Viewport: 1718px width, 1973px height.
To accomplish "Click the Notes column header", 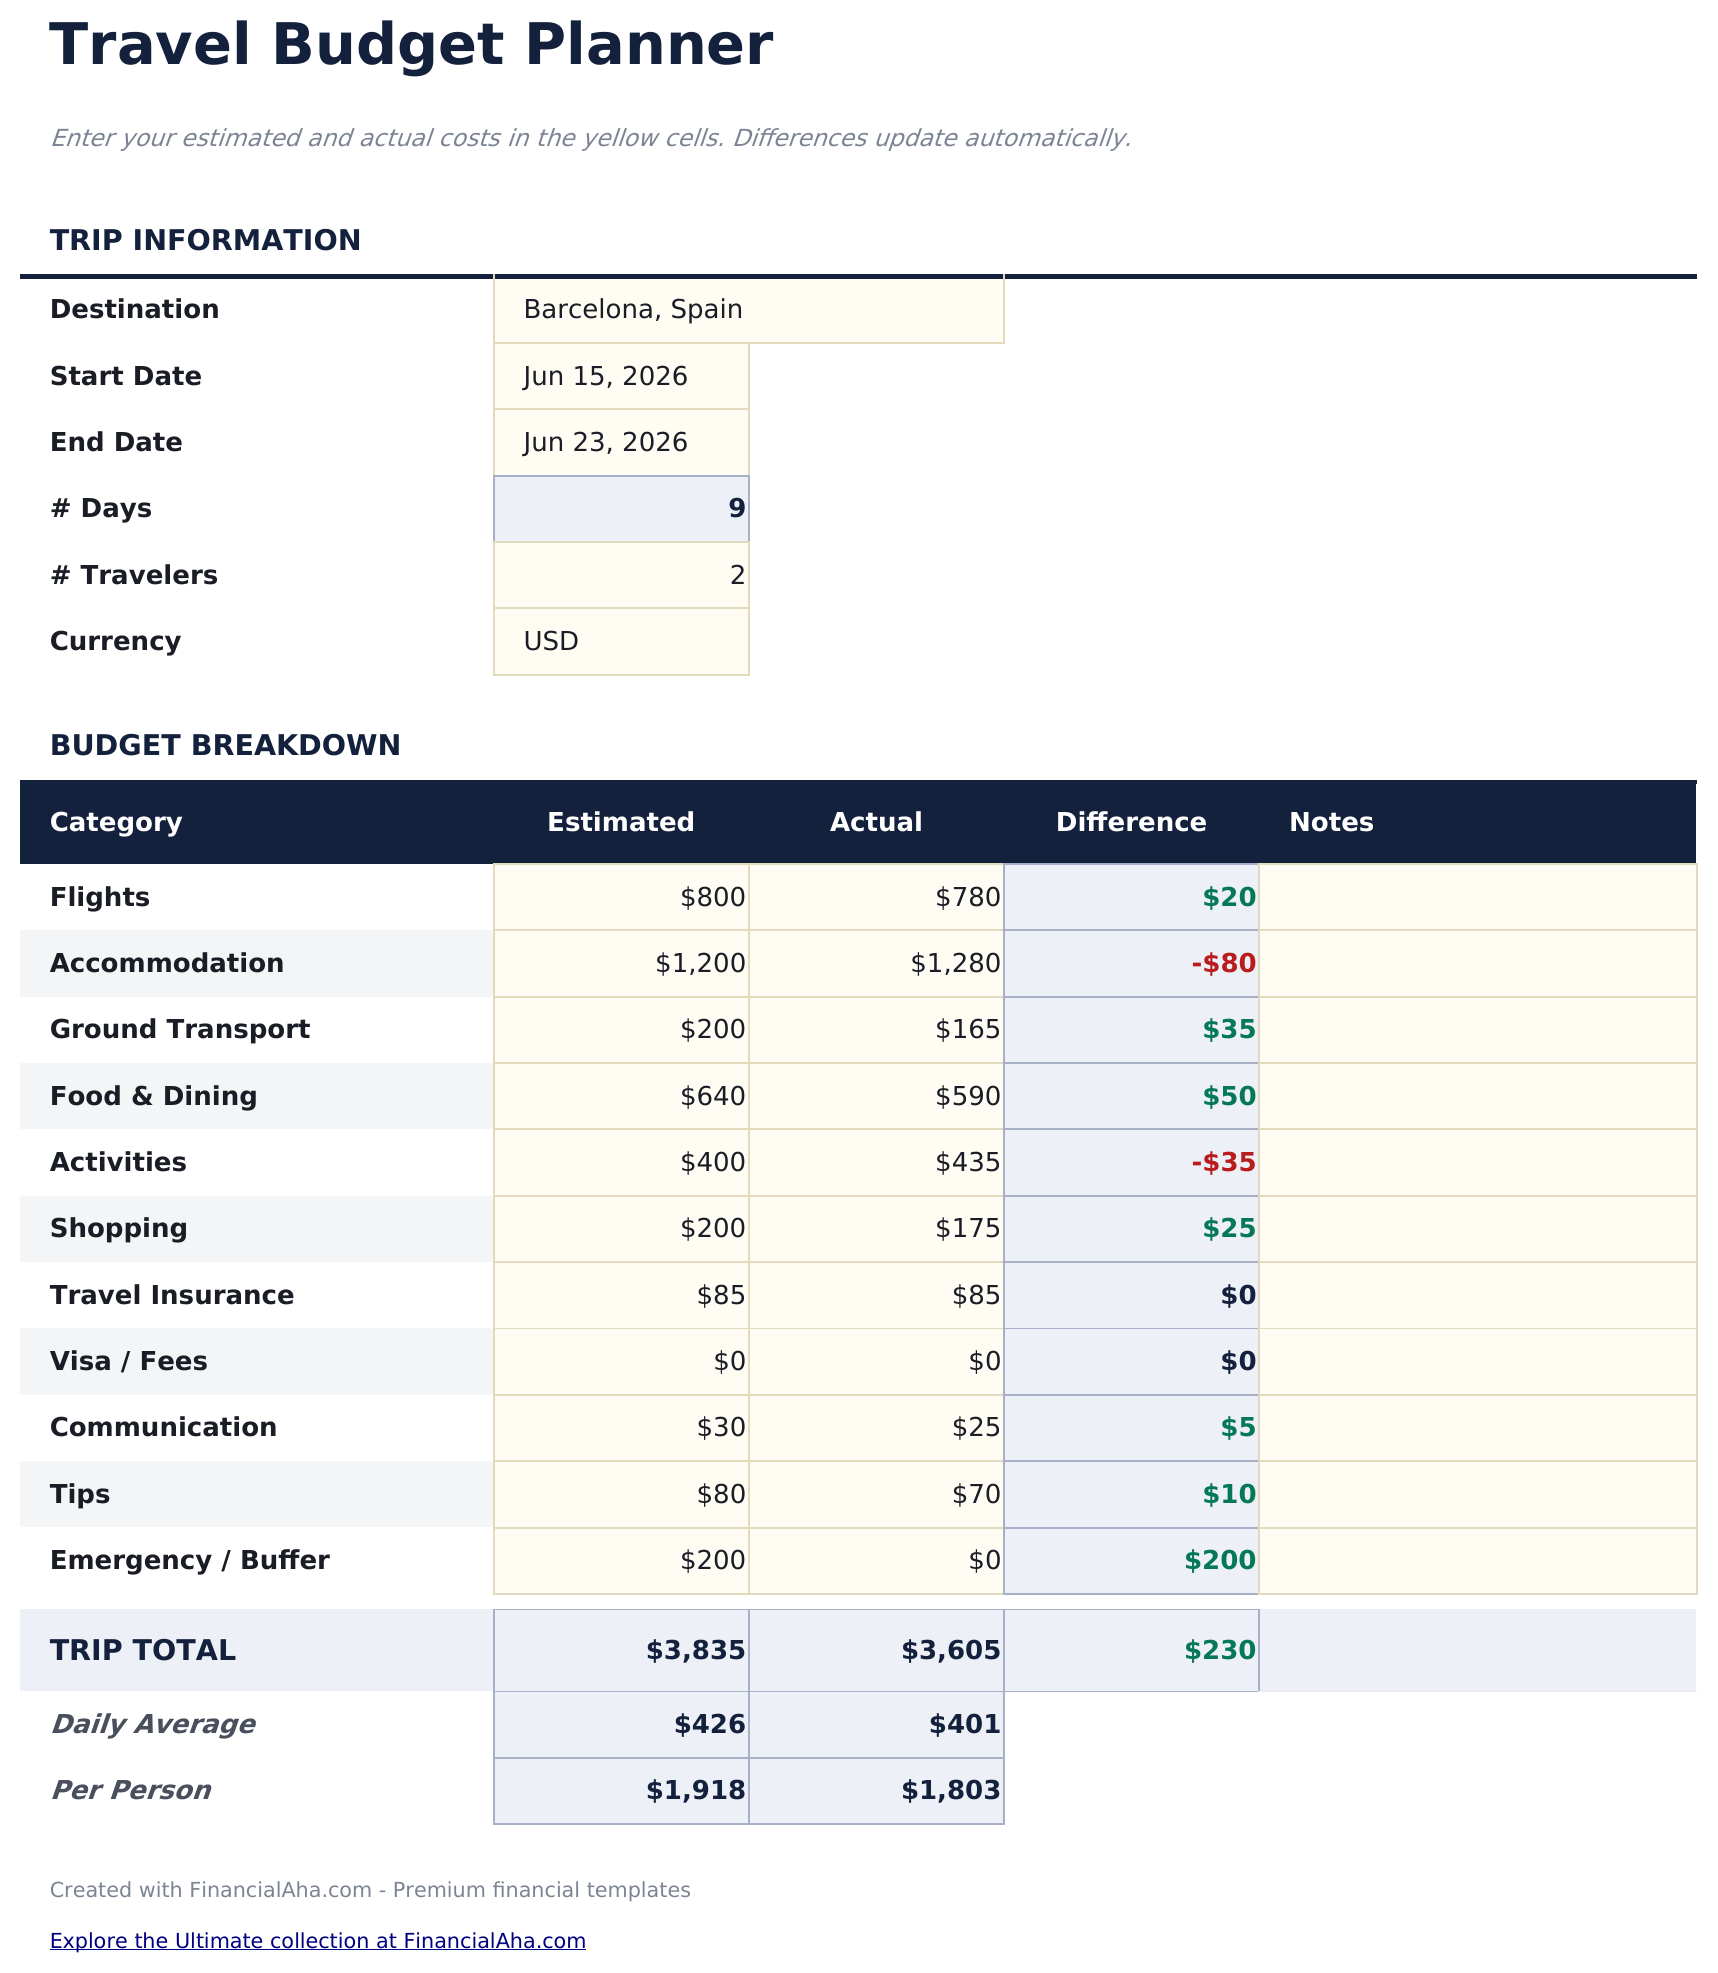I will click(1331, 822).
